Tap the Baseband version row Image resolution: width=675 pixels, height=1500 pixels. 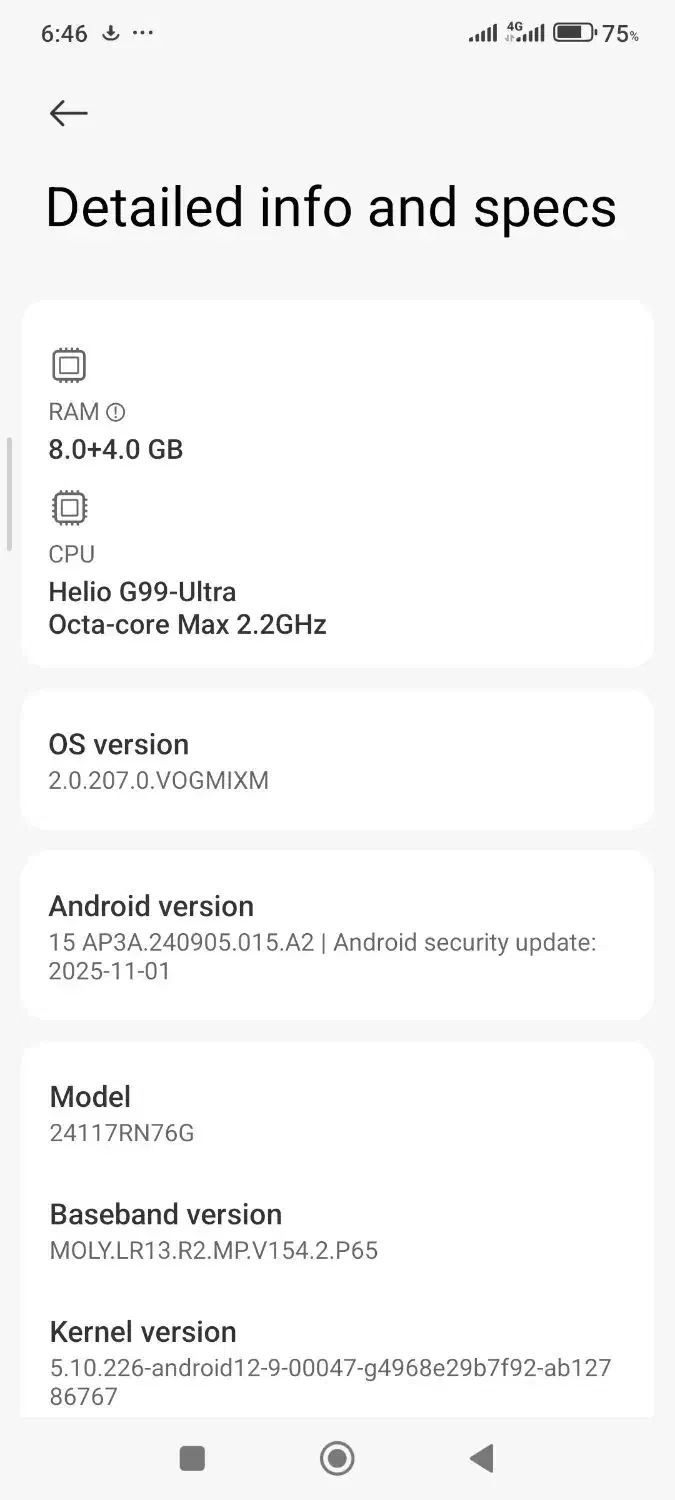click(337, 1231)
